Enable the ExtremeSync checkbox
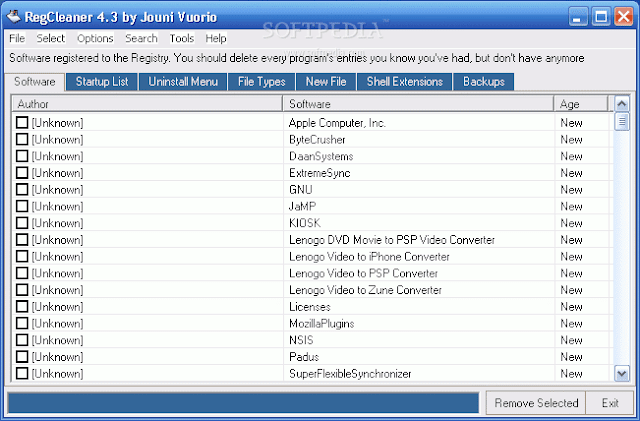 (x=22, y=173)
